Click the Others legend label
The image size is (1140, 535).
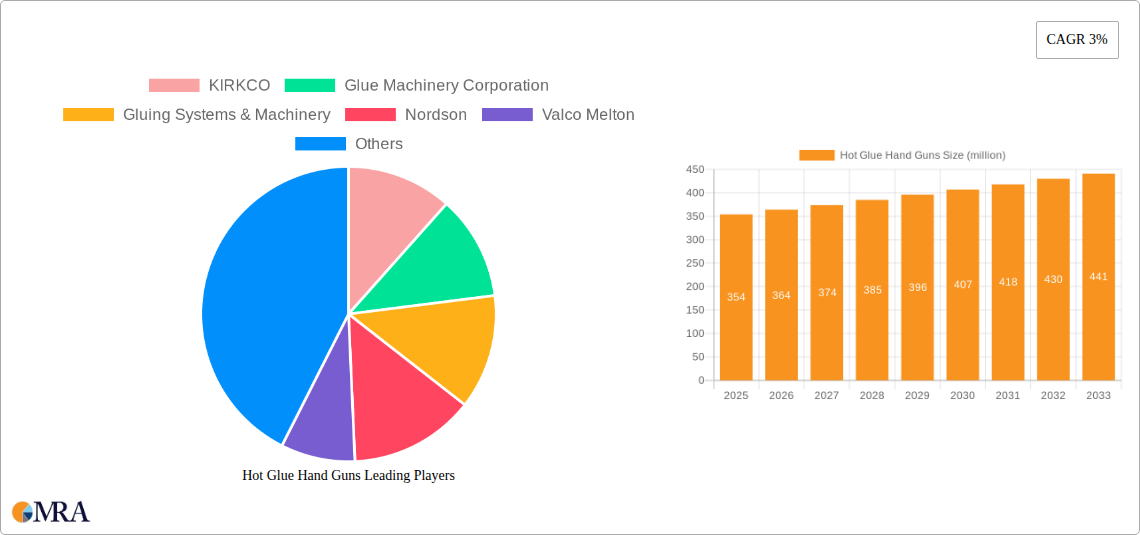379,144
